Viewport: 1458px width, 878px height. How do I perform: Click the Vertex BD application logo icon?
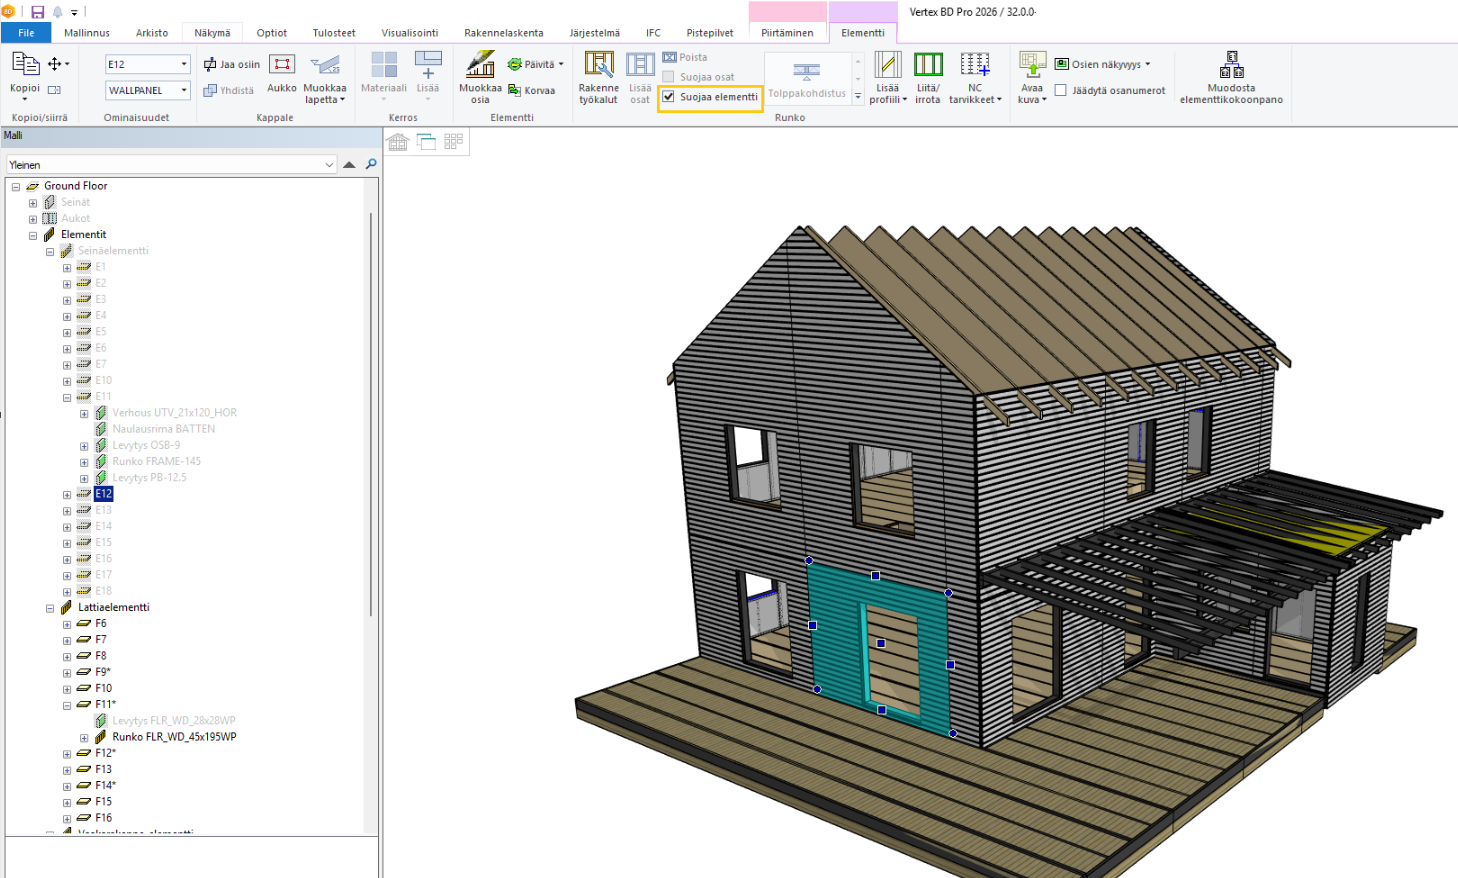[x=8, y=12]
